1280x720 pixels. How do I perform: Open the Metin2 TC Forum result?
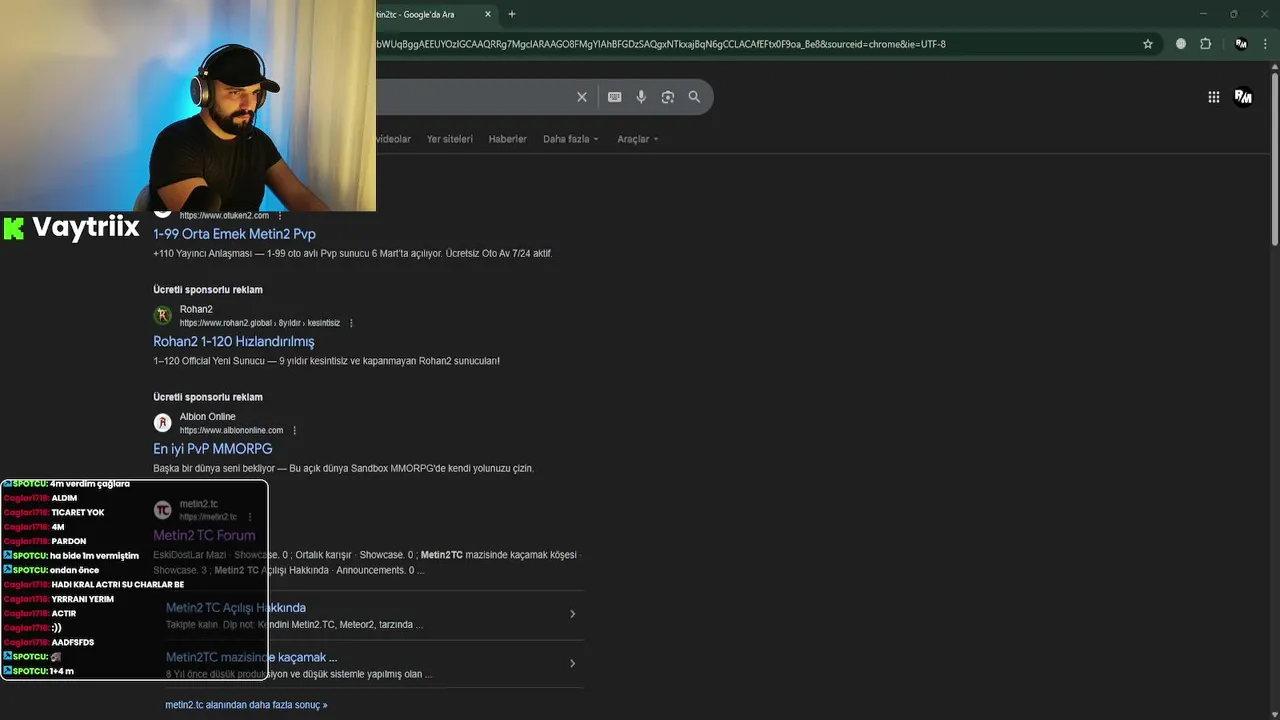tap(204, 535)
